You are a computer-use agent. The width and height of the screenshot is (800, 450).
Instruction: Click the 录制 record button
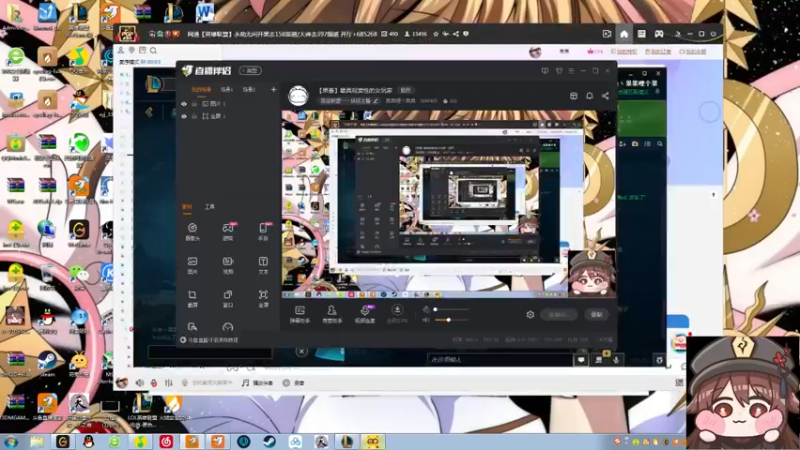596,314
